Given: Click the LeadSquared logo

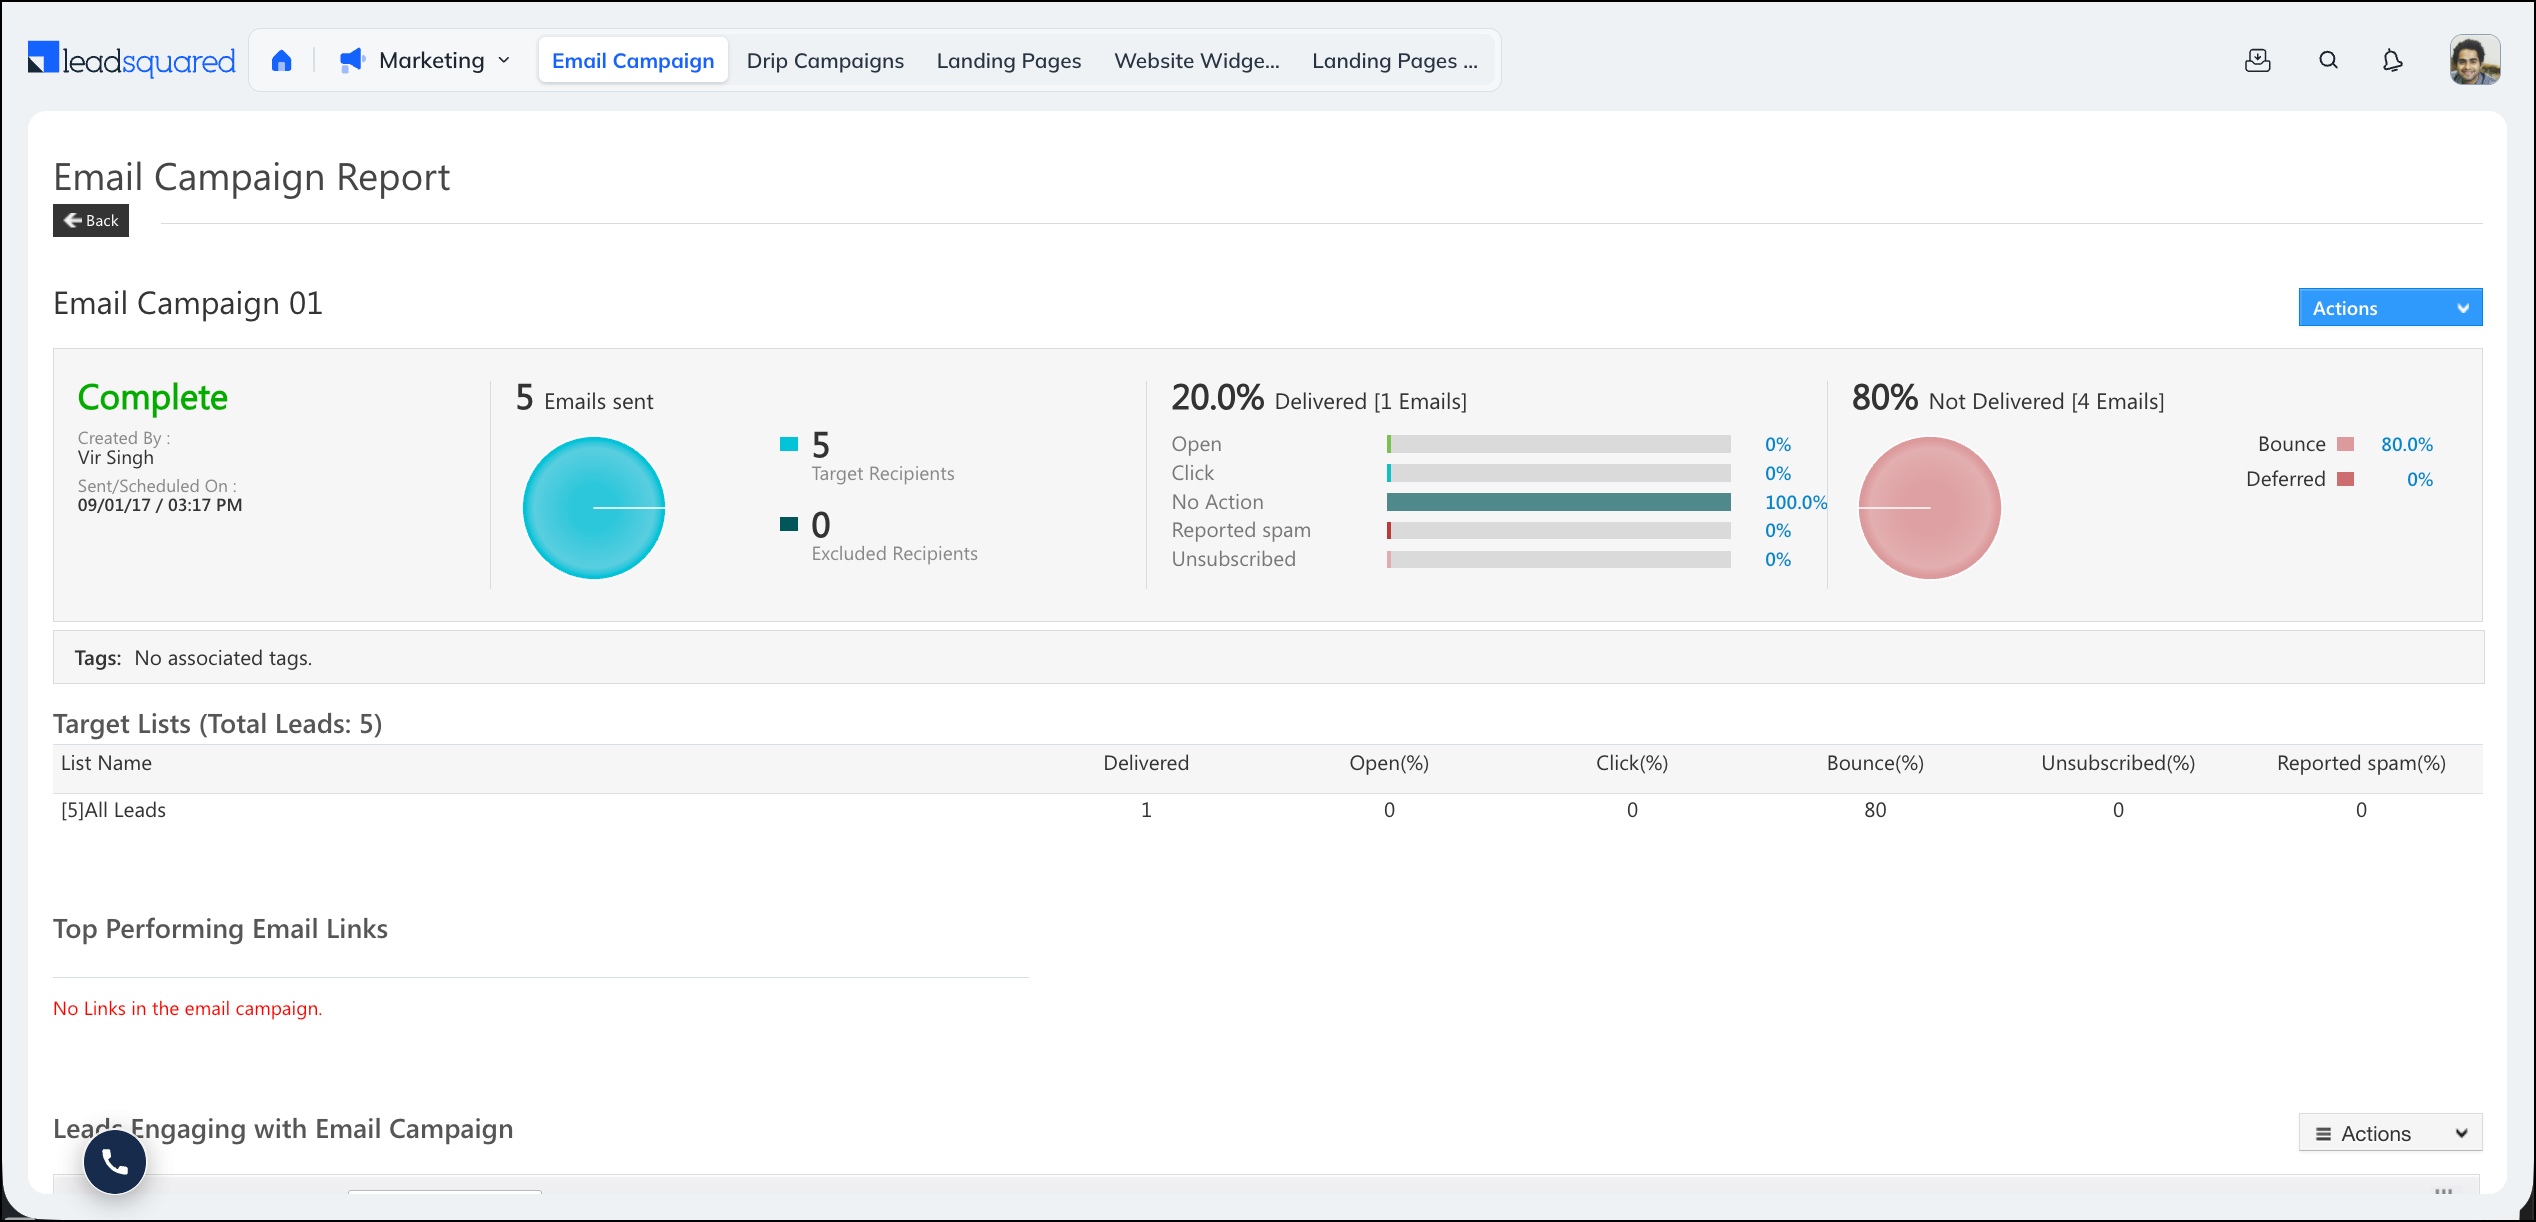Looking at the screenshot, I should point(132,60).
